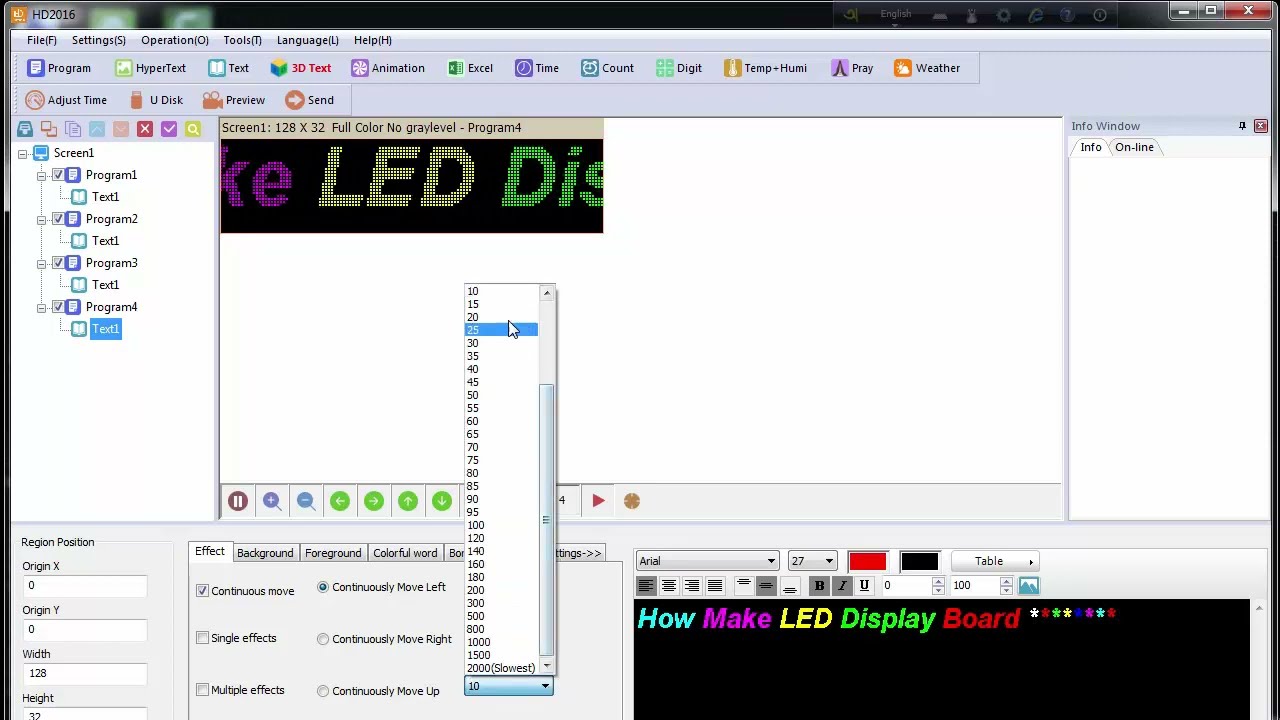Zoom in on the screen preview
Screen dimensions: 1280x720
pyautogui.click(x=272, y=501)
